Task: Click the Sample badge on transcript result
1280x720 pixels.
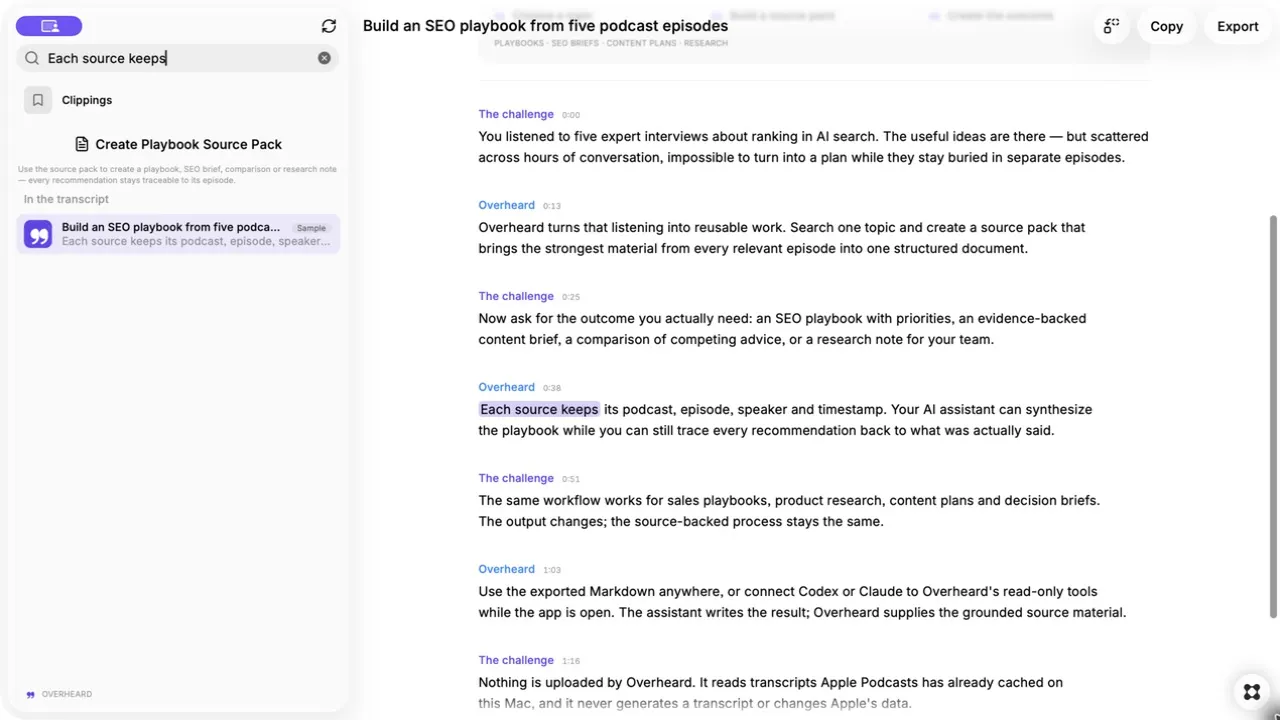Action: point(311,228)
